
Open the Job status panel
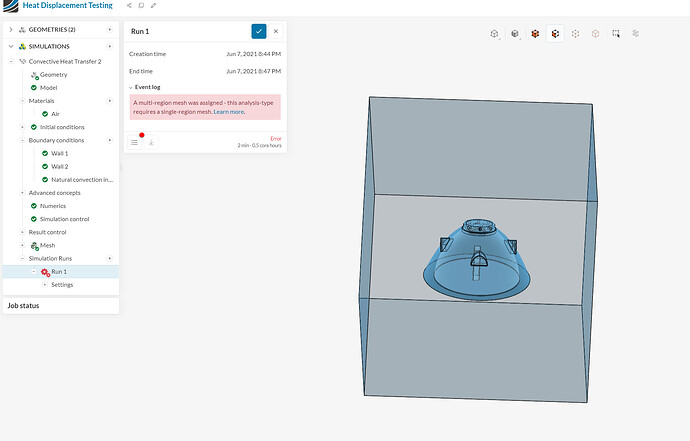[61, 306]
